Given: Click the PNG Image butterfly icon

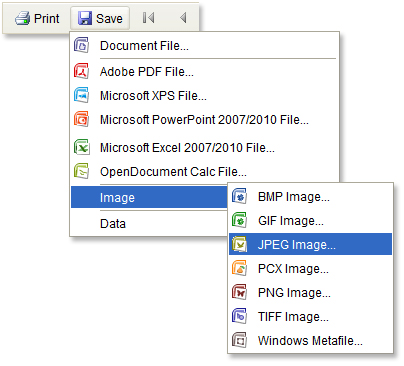Looking at the screenshot, I should click(x=239, y=292).
